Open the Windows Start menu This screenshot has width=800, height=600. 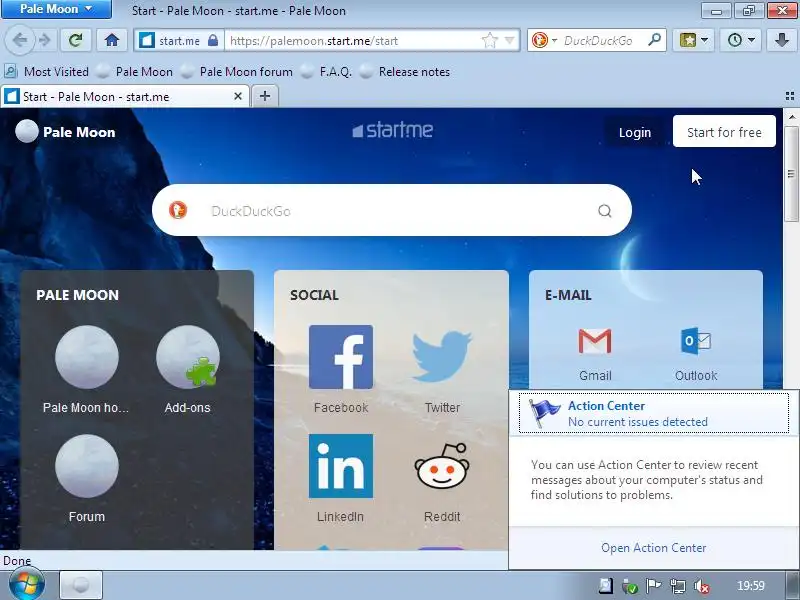27,584
